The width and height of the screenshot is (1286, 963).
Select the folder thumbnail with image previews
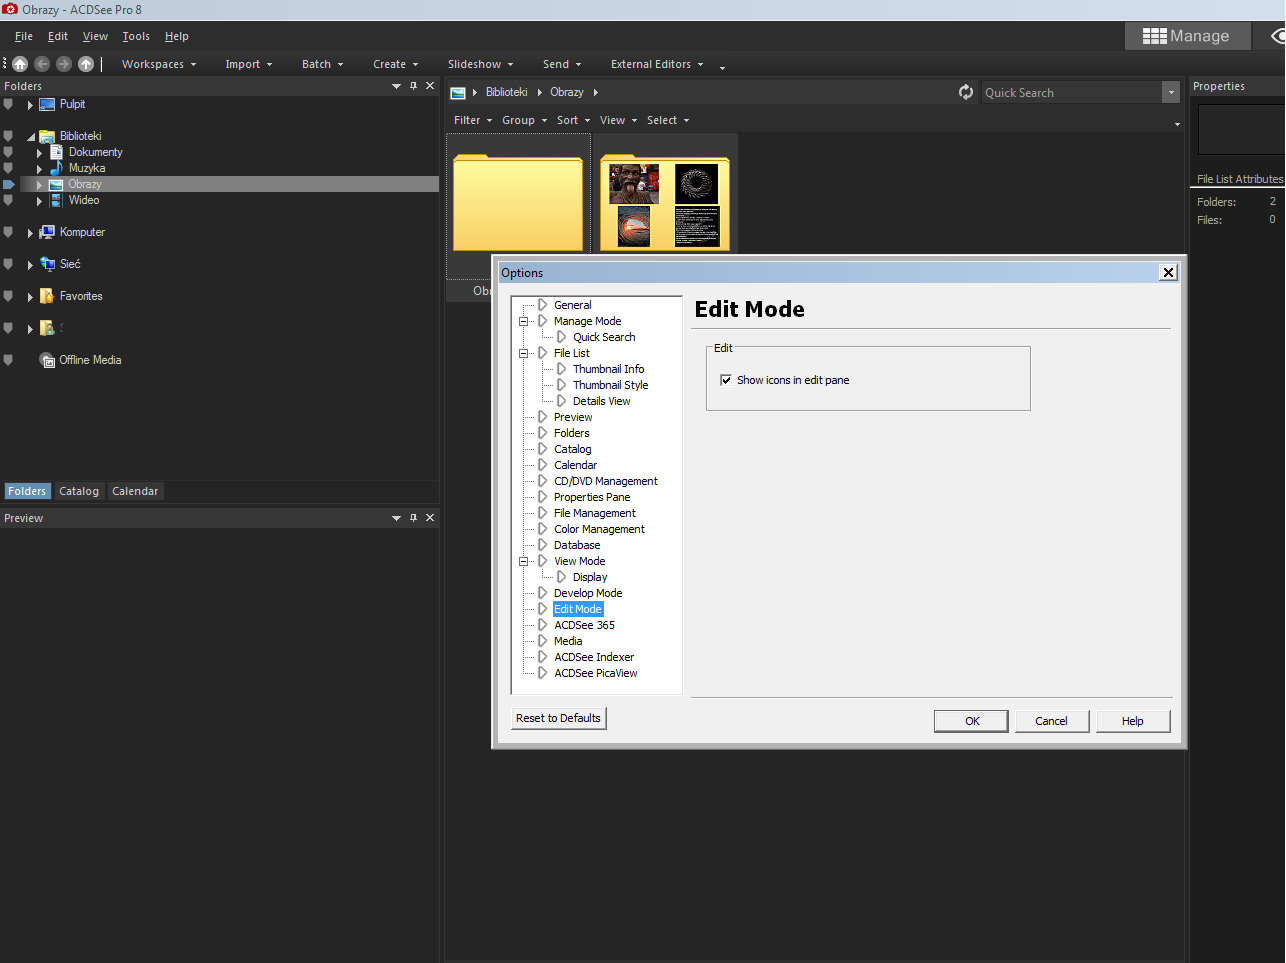coord(666,204)
